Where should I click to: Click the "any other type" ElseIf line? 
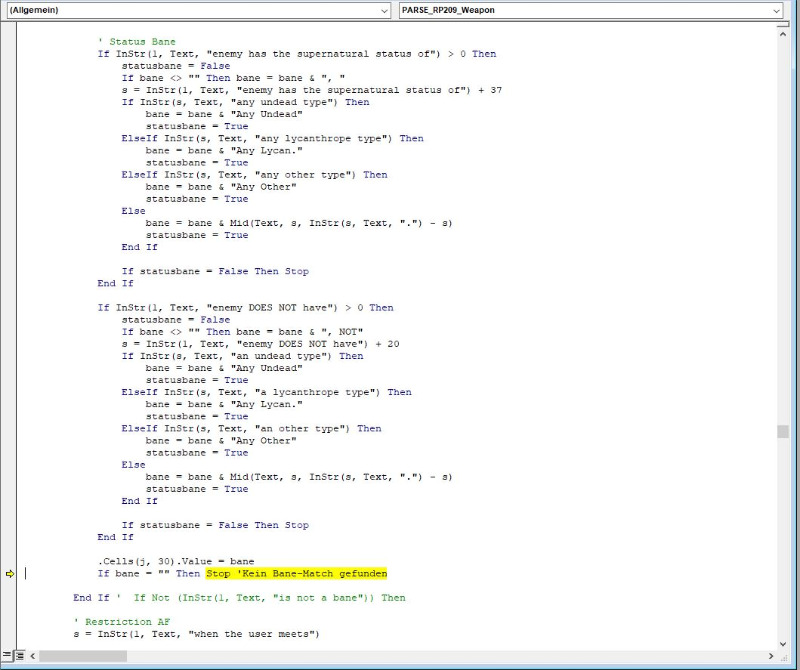(254, 175)
